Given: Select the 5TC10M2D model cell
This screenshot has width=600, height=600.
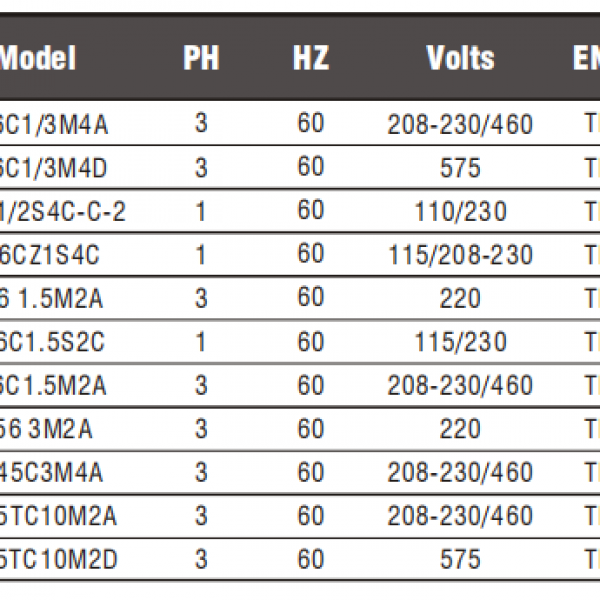Looking at the screenshot, I should pyautogui.click(x=59, y=559).
